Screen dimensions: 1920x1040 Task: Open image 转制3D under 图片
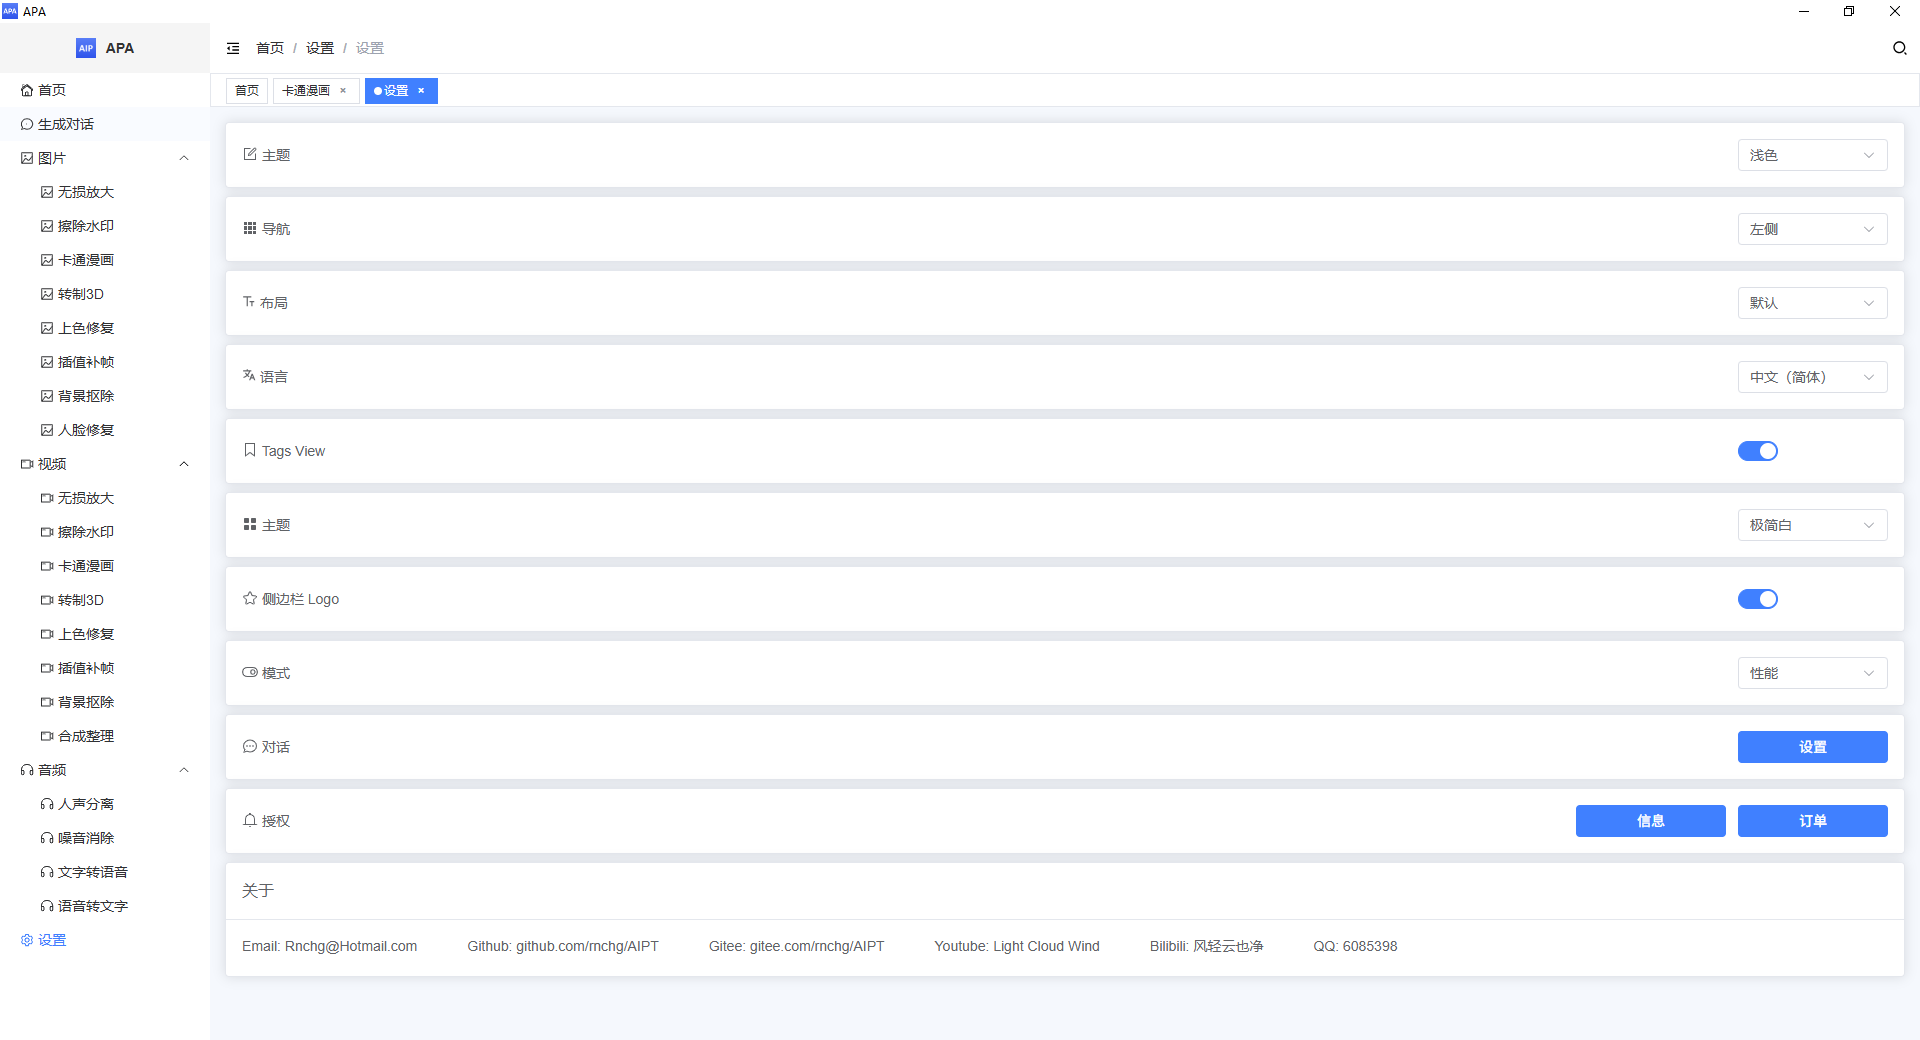(105, 294)
